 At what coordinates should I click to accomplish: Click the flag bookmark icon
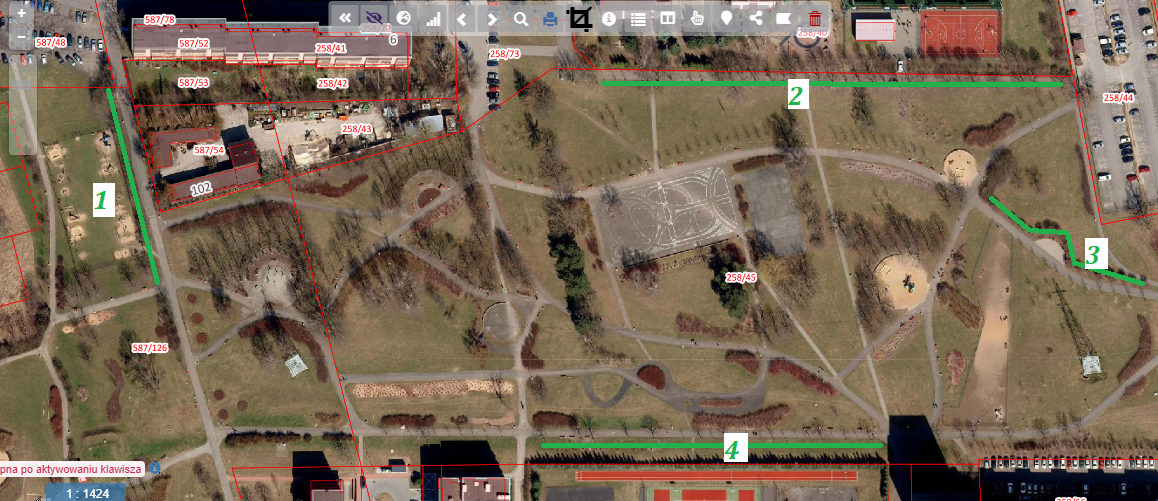click(785, 18)
